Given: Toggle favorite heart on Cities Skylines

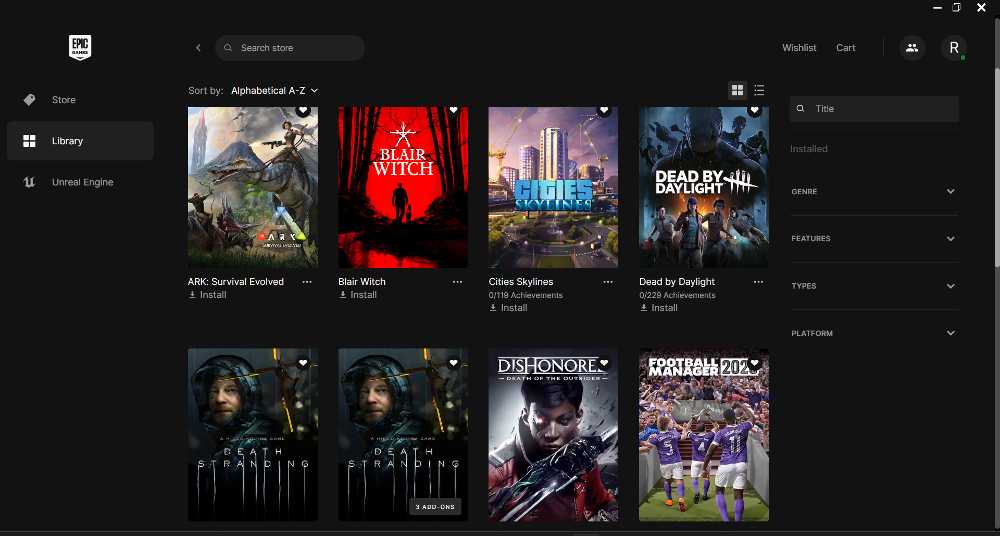Looking at the screenshot, I should 604,110.
